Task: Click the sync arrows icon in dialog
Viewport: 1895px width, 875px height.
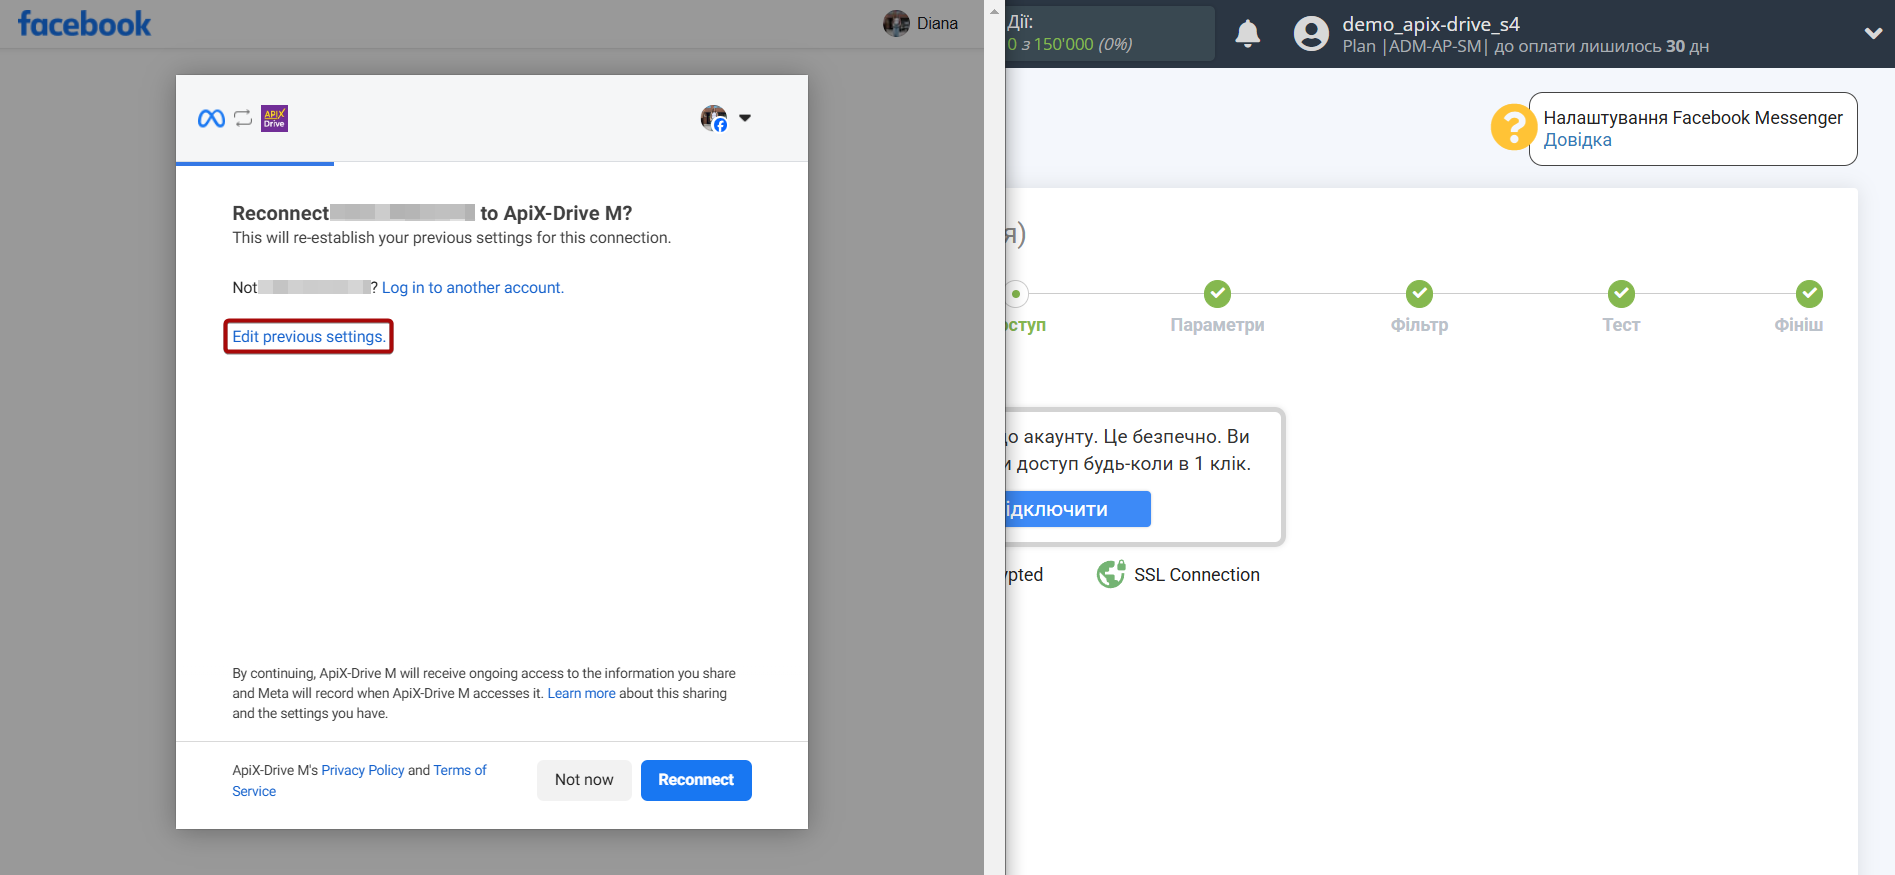Action: pos(243,118)
